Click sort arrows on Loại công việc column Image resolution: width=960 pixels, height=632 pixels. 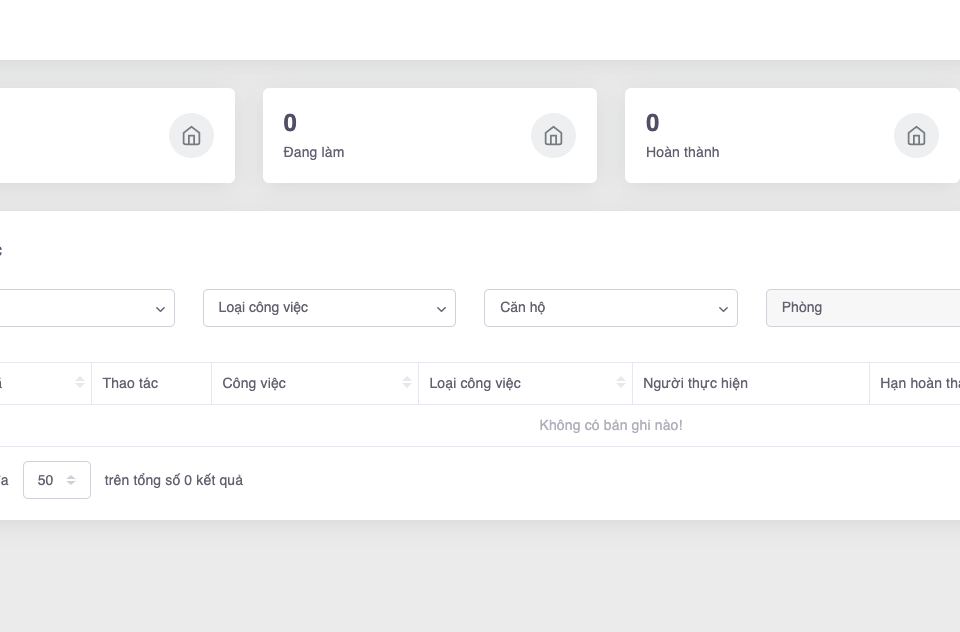pyautogui.click(x=621, y=383)
